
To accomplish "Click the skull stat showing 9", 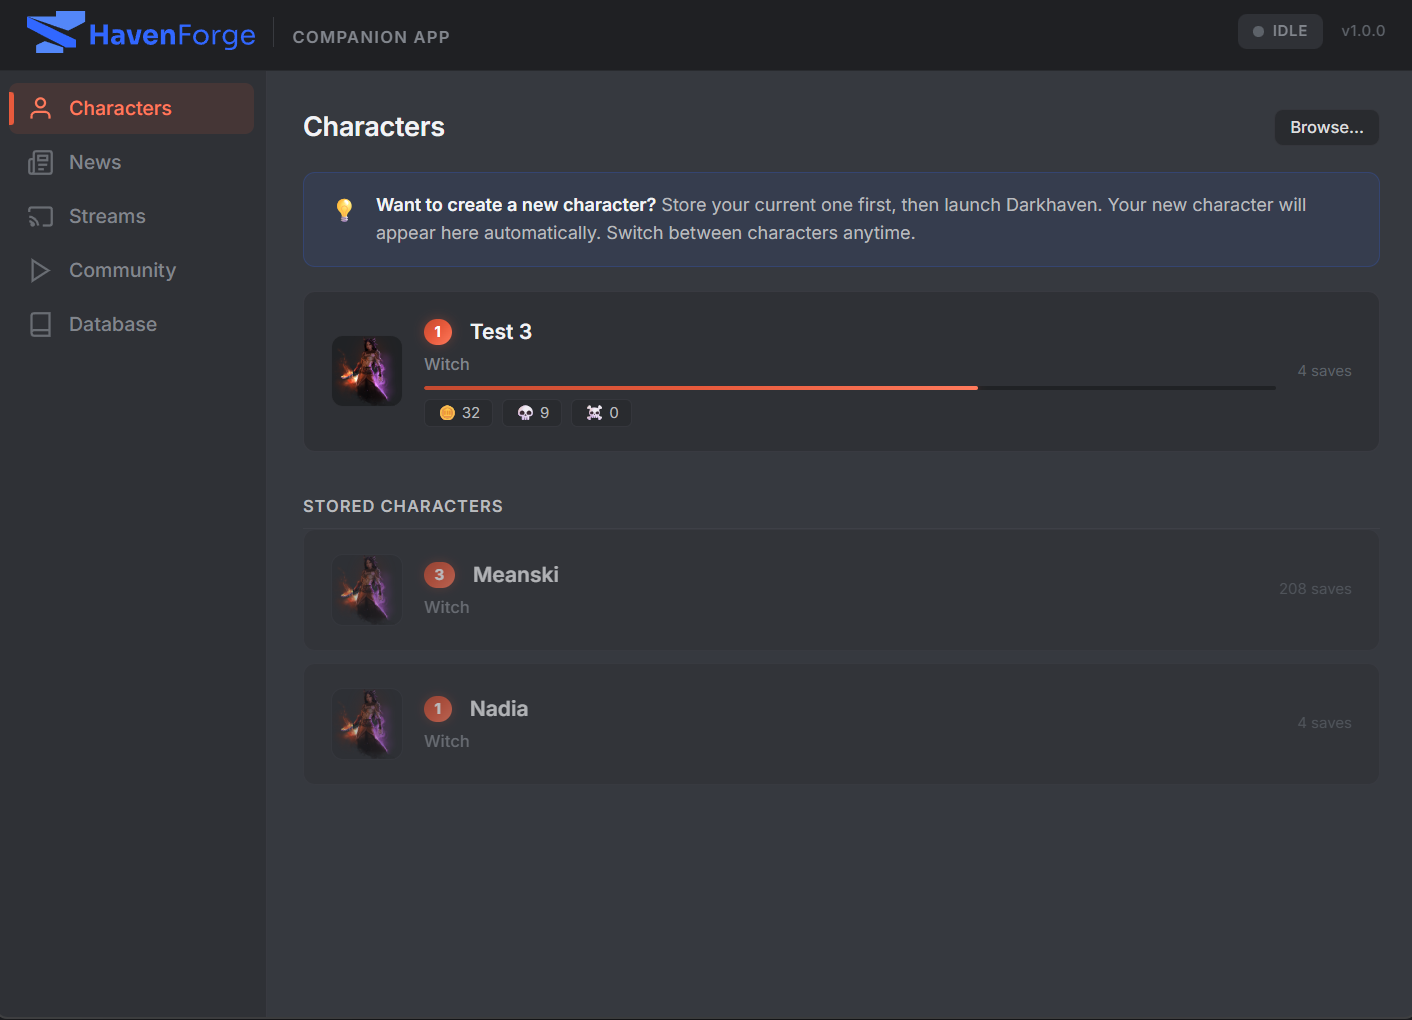I will click(x=532, y=413).
